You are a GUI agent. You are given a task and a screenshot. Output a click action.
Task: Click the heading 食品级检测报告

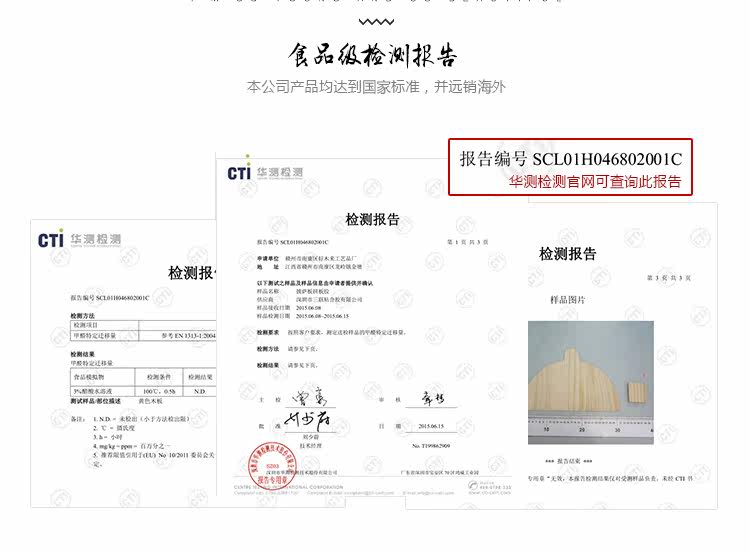[x=372, y=55]
